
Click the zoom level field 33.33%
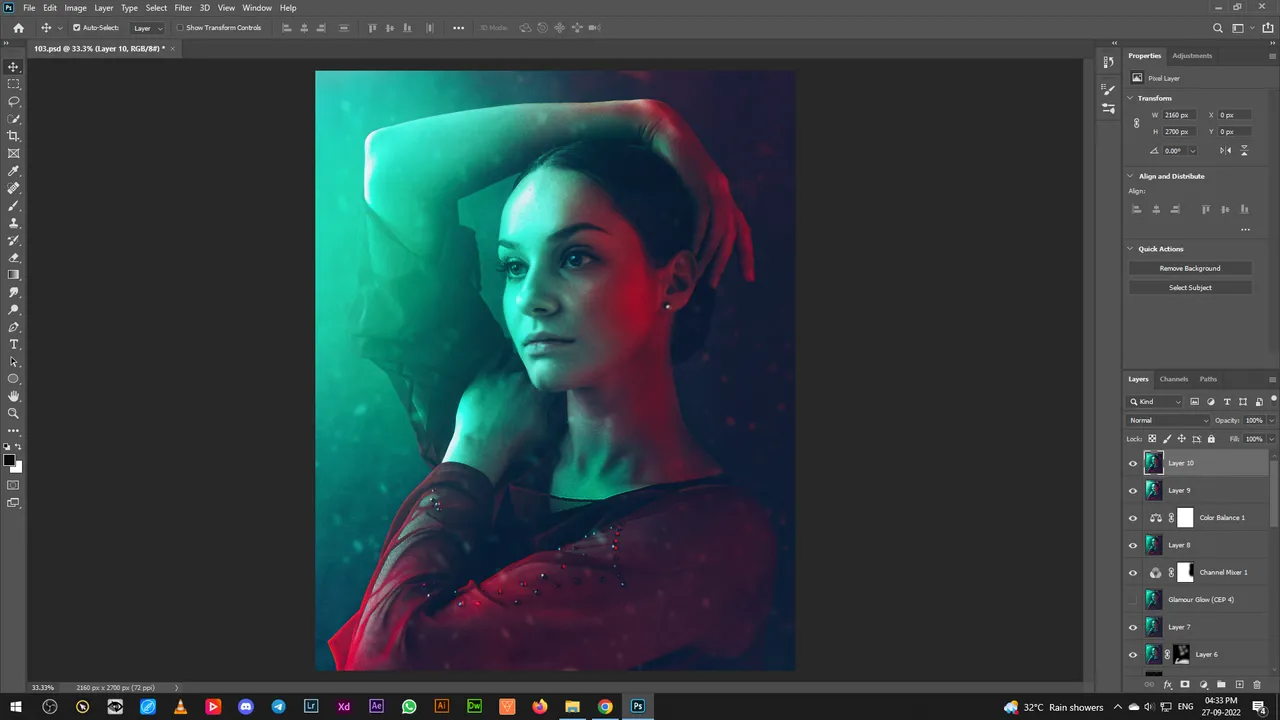pos(42,688)
